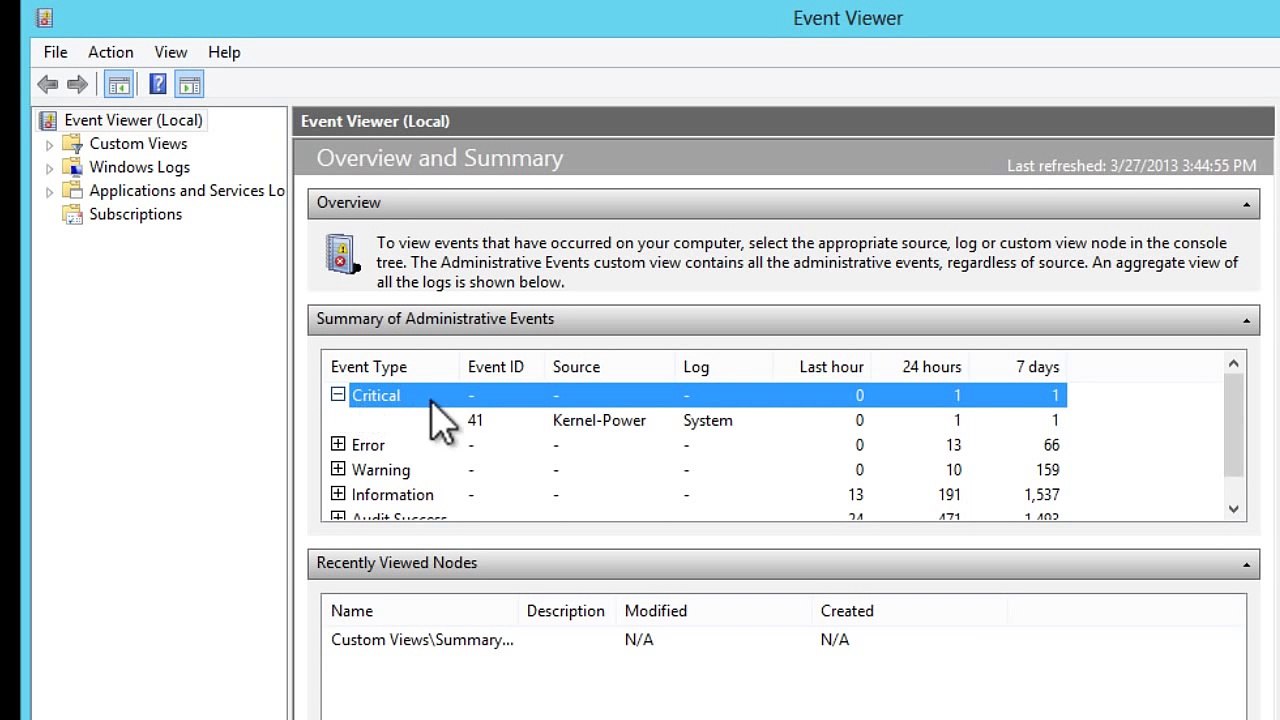Select the Custom Views\Summary... recent node
Image resolution: width=1280 pixels, height=720 pixels.
click(x=422, y=640)
